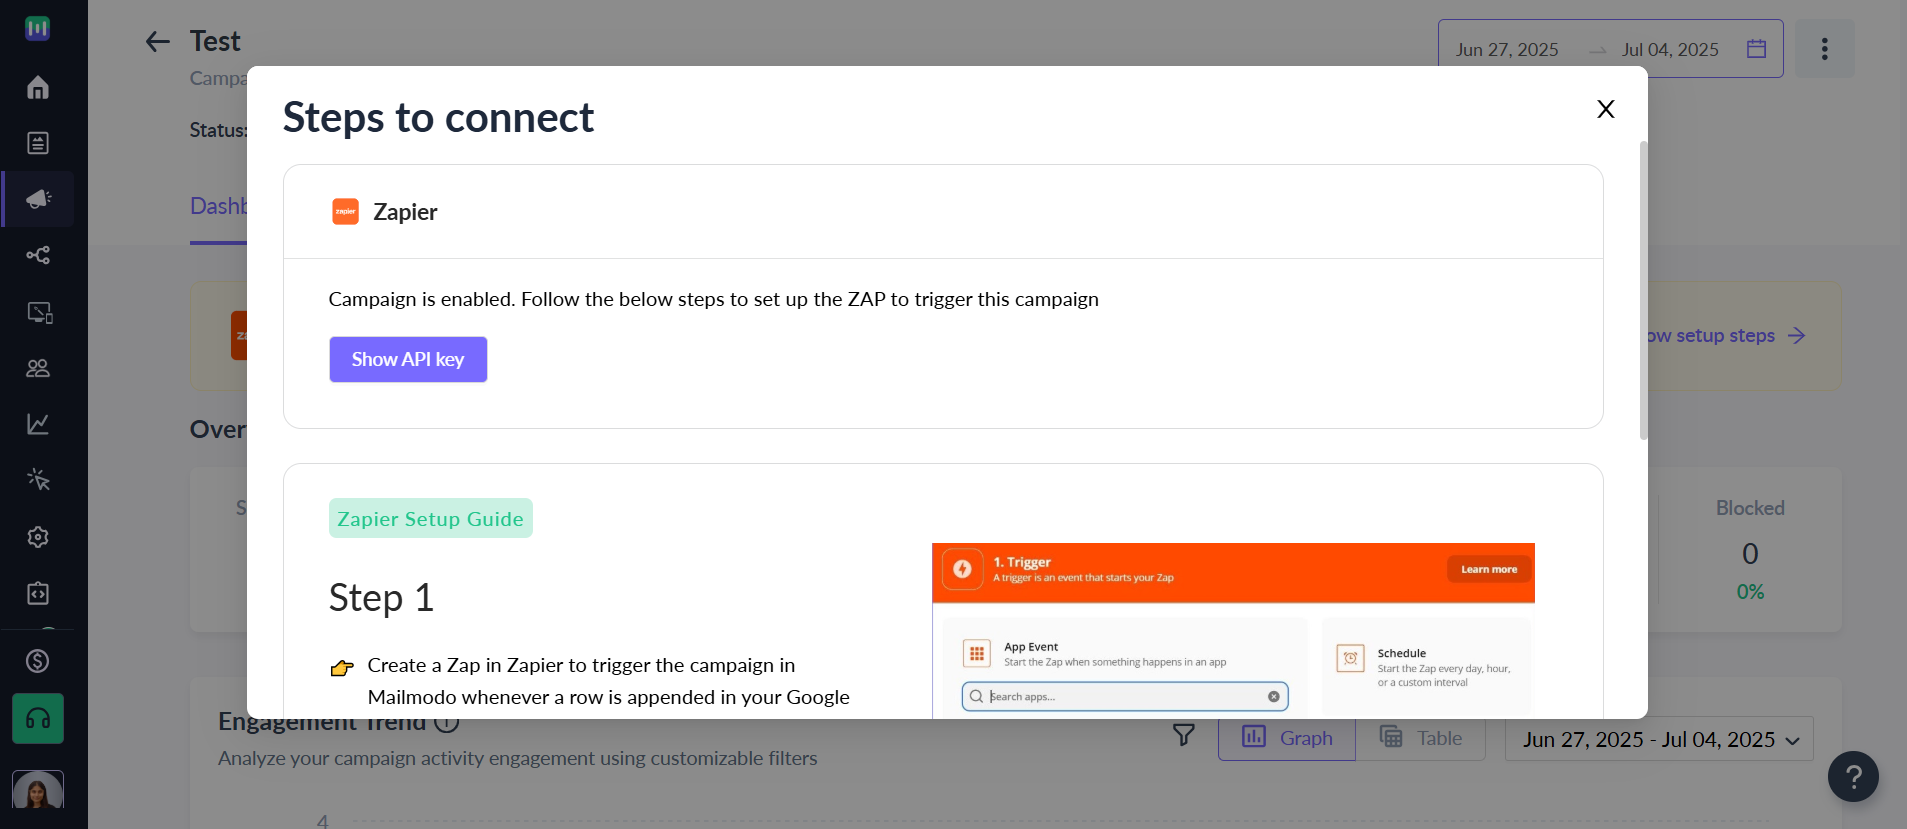The height and width of the screenshot is (829, 1907).
Task: Open the Analytics chart icon in sidebar
Action: click(x=38, y=424)
